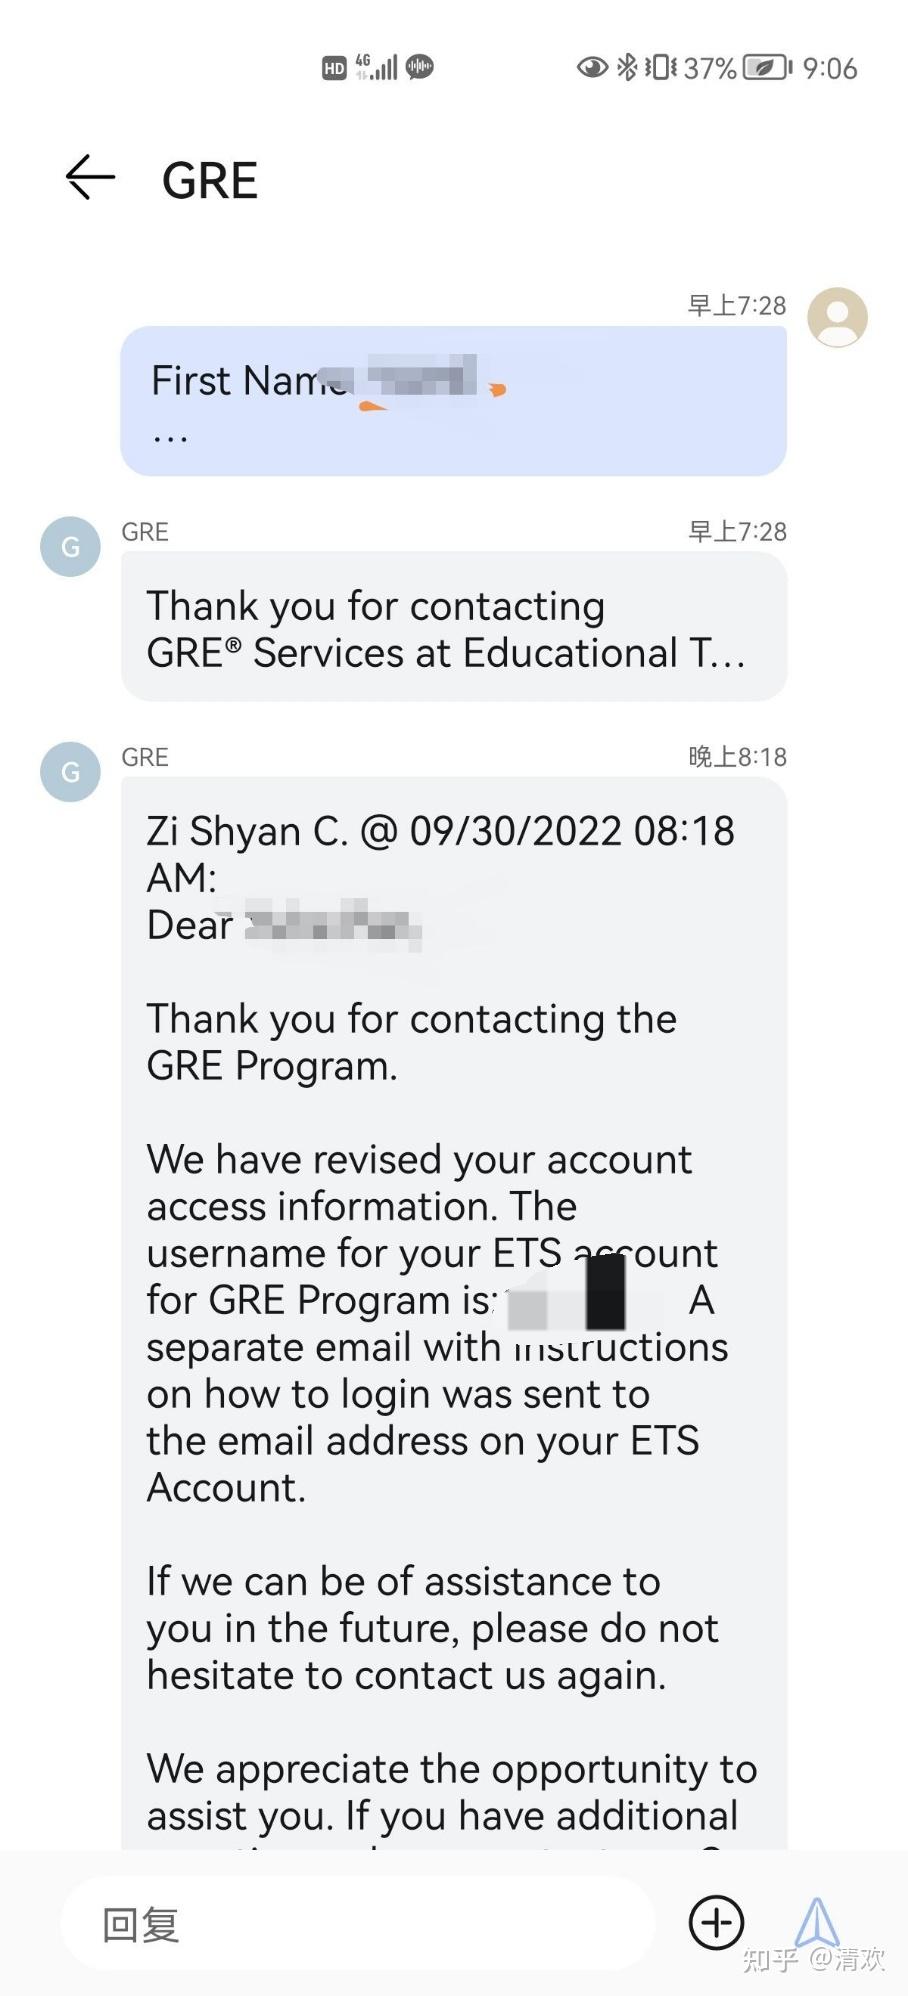908x1996 pixels.
Task: Tap the speaker notification icon in status bar
Action: tap(421, 67)
